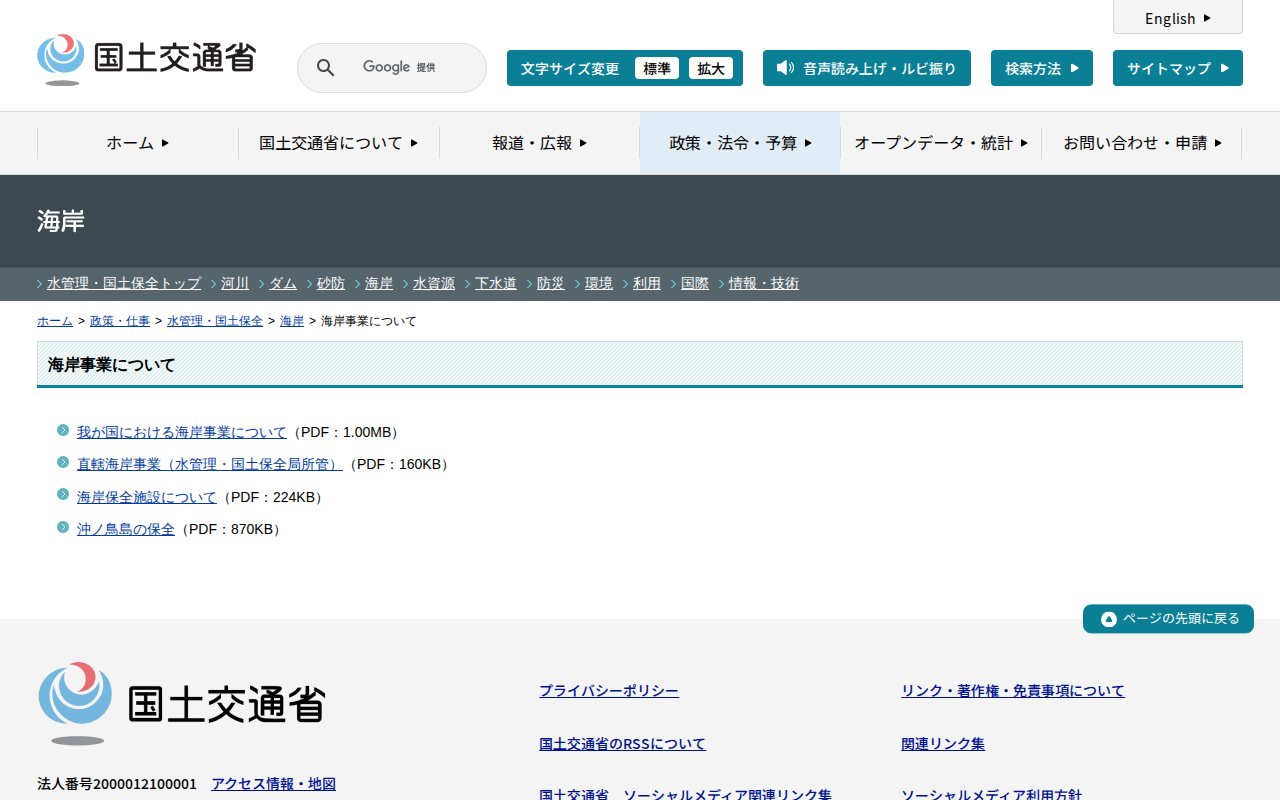Click bullet icon beside 我が国における海岸事業について
The width and height of the screenshot is (1280, 800).
pos(63,430)
